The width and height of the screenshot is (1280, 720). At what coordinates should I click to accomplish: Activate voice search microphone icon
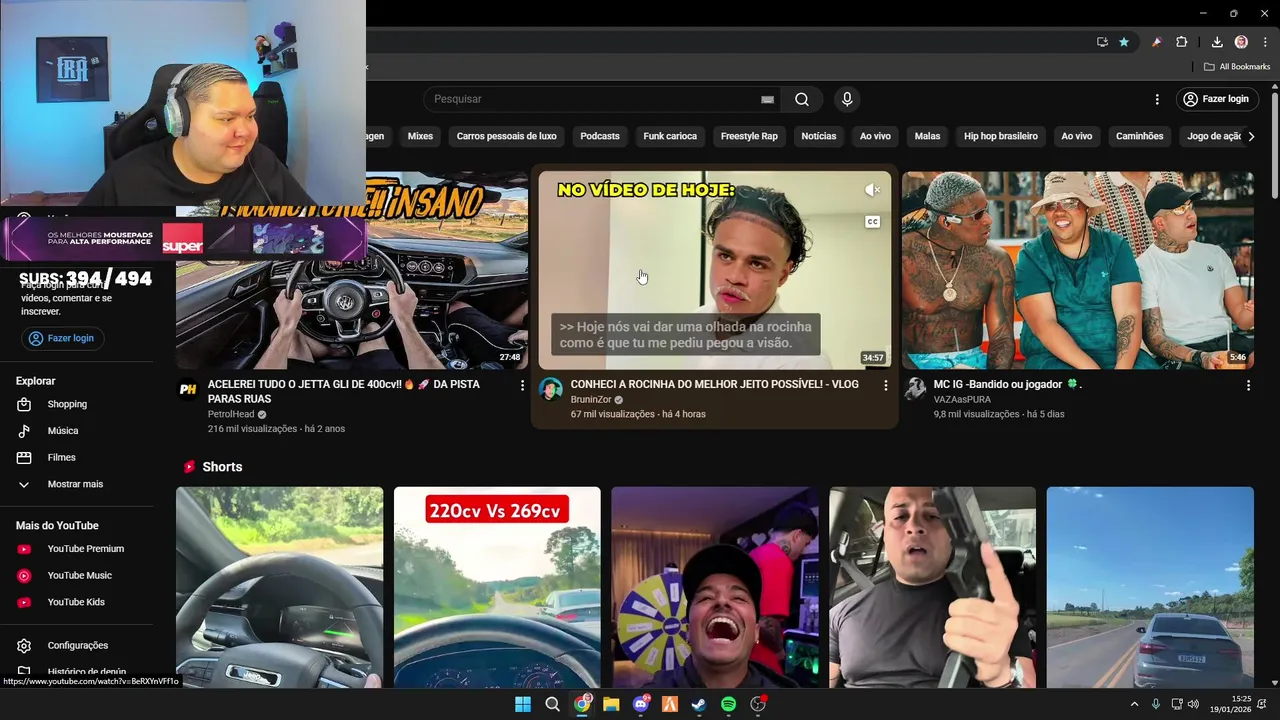[847, 99]
